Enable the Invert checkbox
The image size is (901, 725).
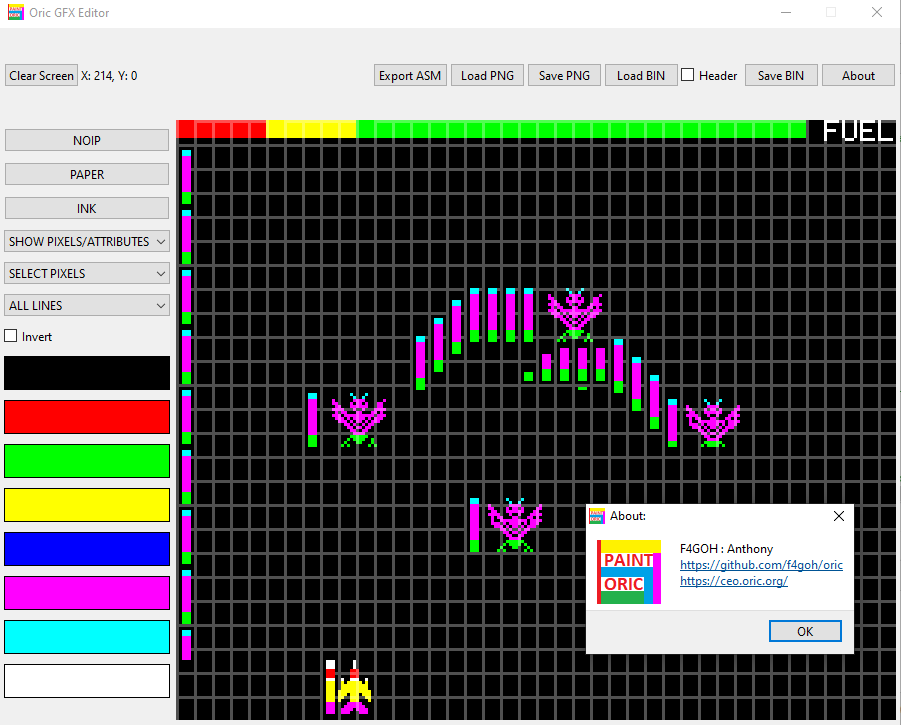12,337
